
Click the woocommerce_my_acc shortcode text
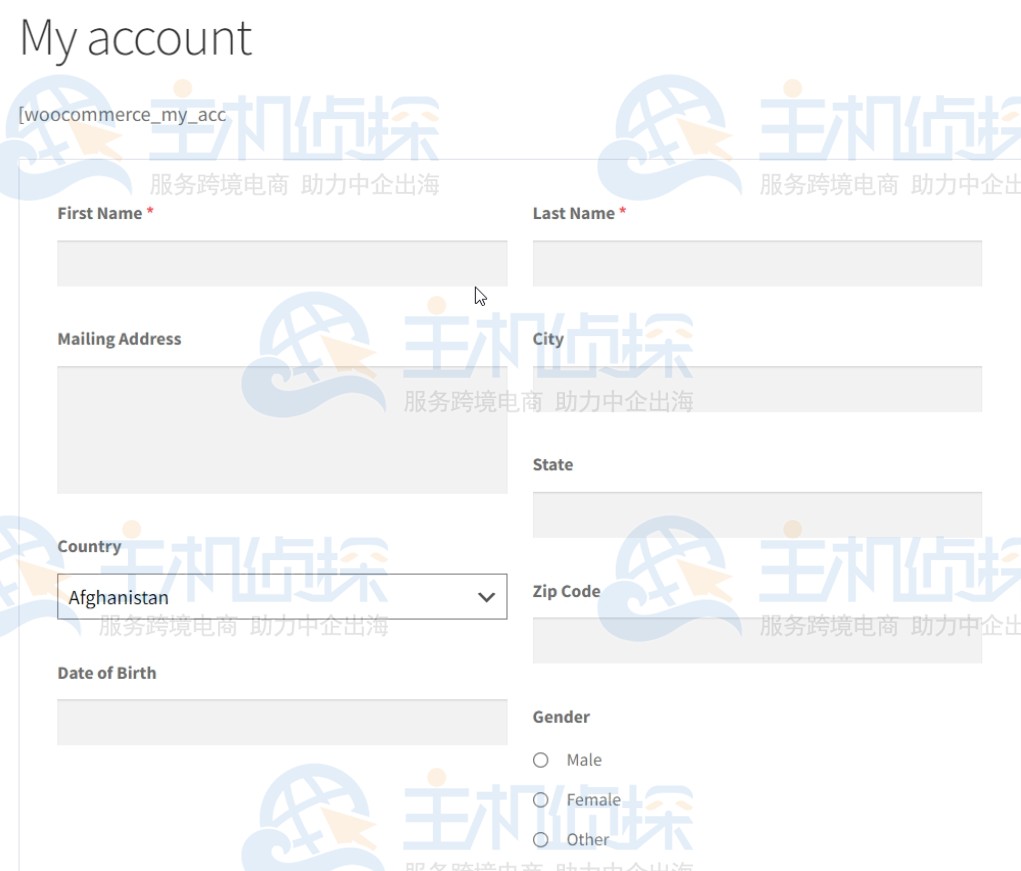pos(122,114)
